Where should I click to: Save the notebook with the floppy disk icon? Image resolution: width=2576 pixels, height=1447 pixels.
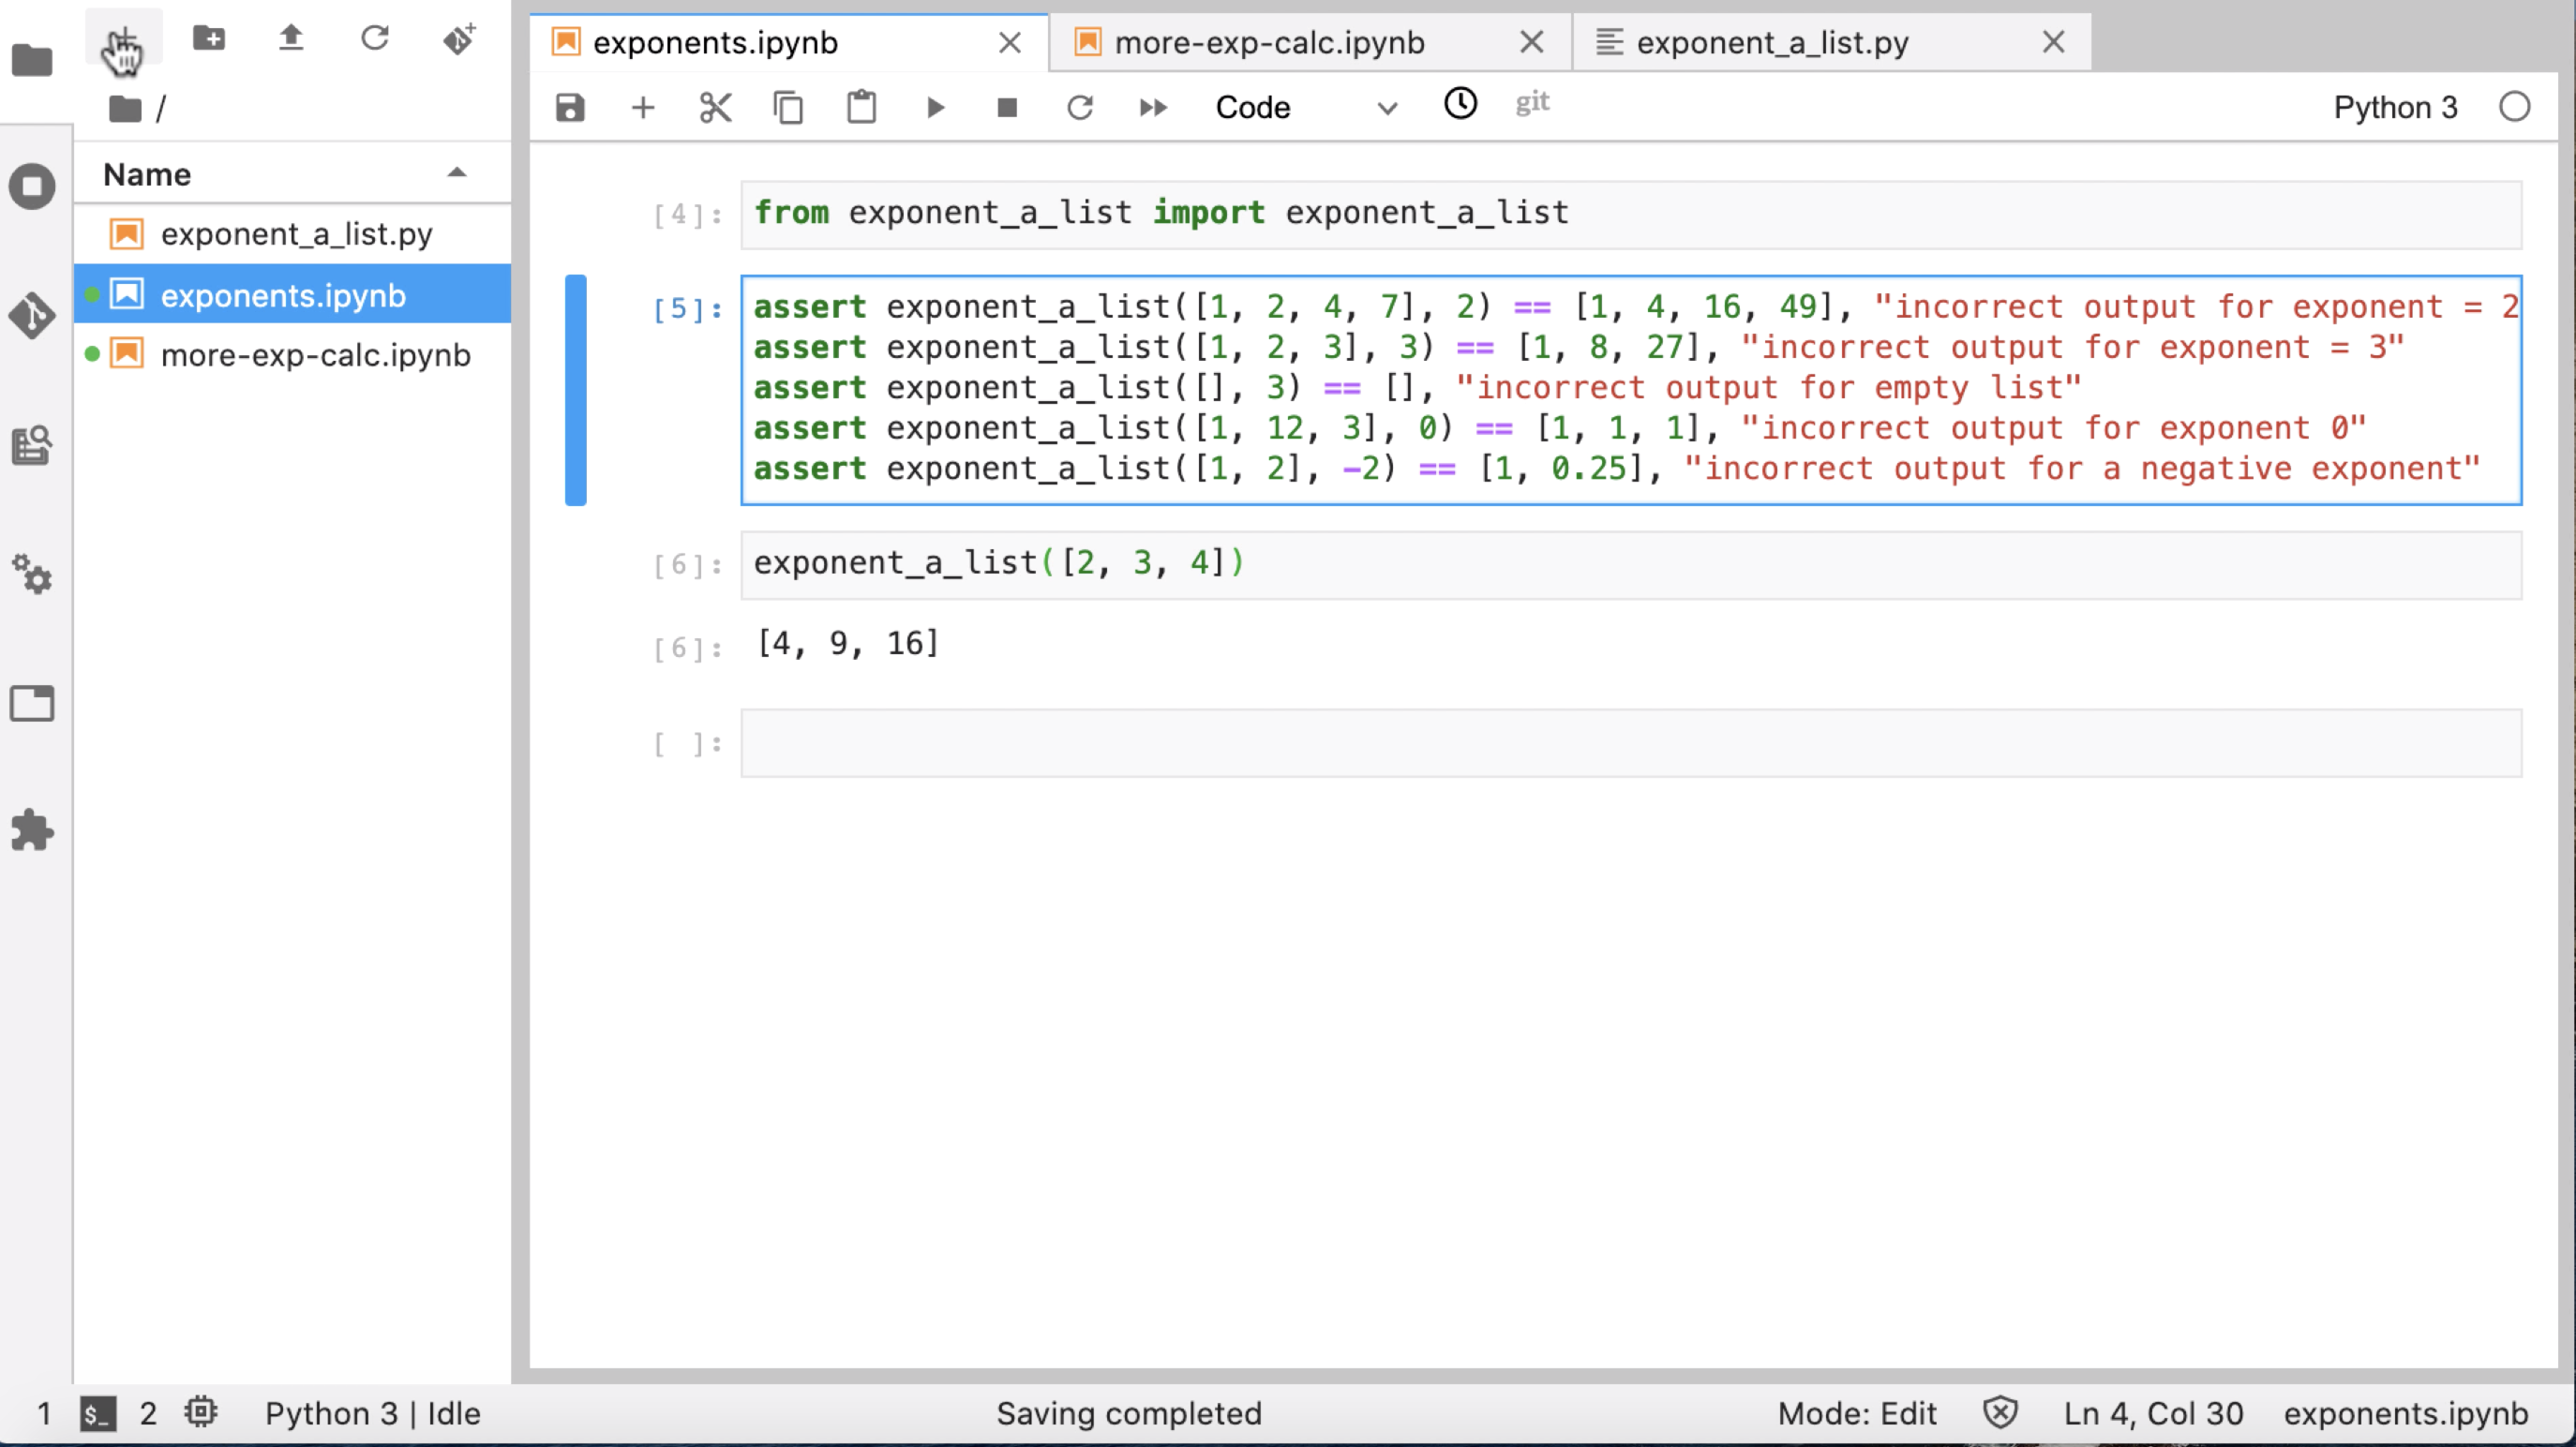coord(570,107)
